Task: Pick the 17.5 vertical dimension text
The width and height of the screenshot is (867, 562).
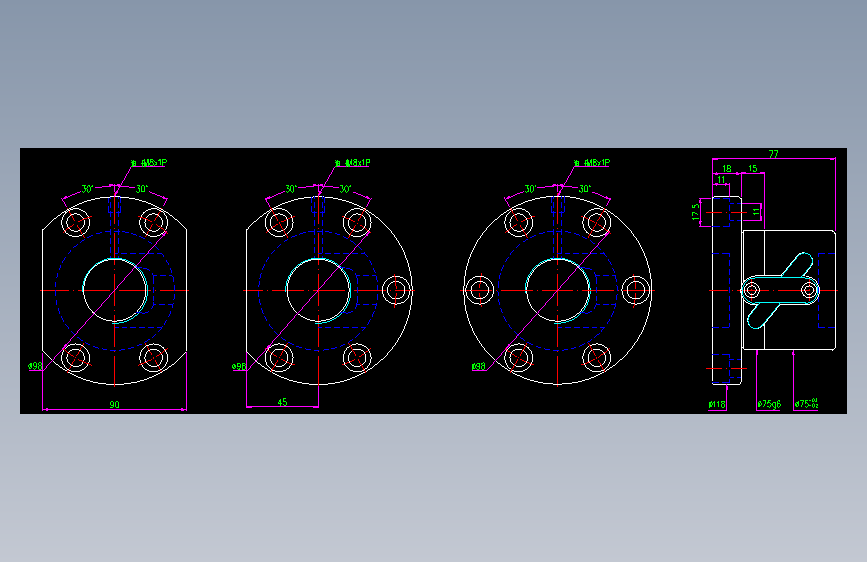Action: pyautogui.click(x=696, y=212)
